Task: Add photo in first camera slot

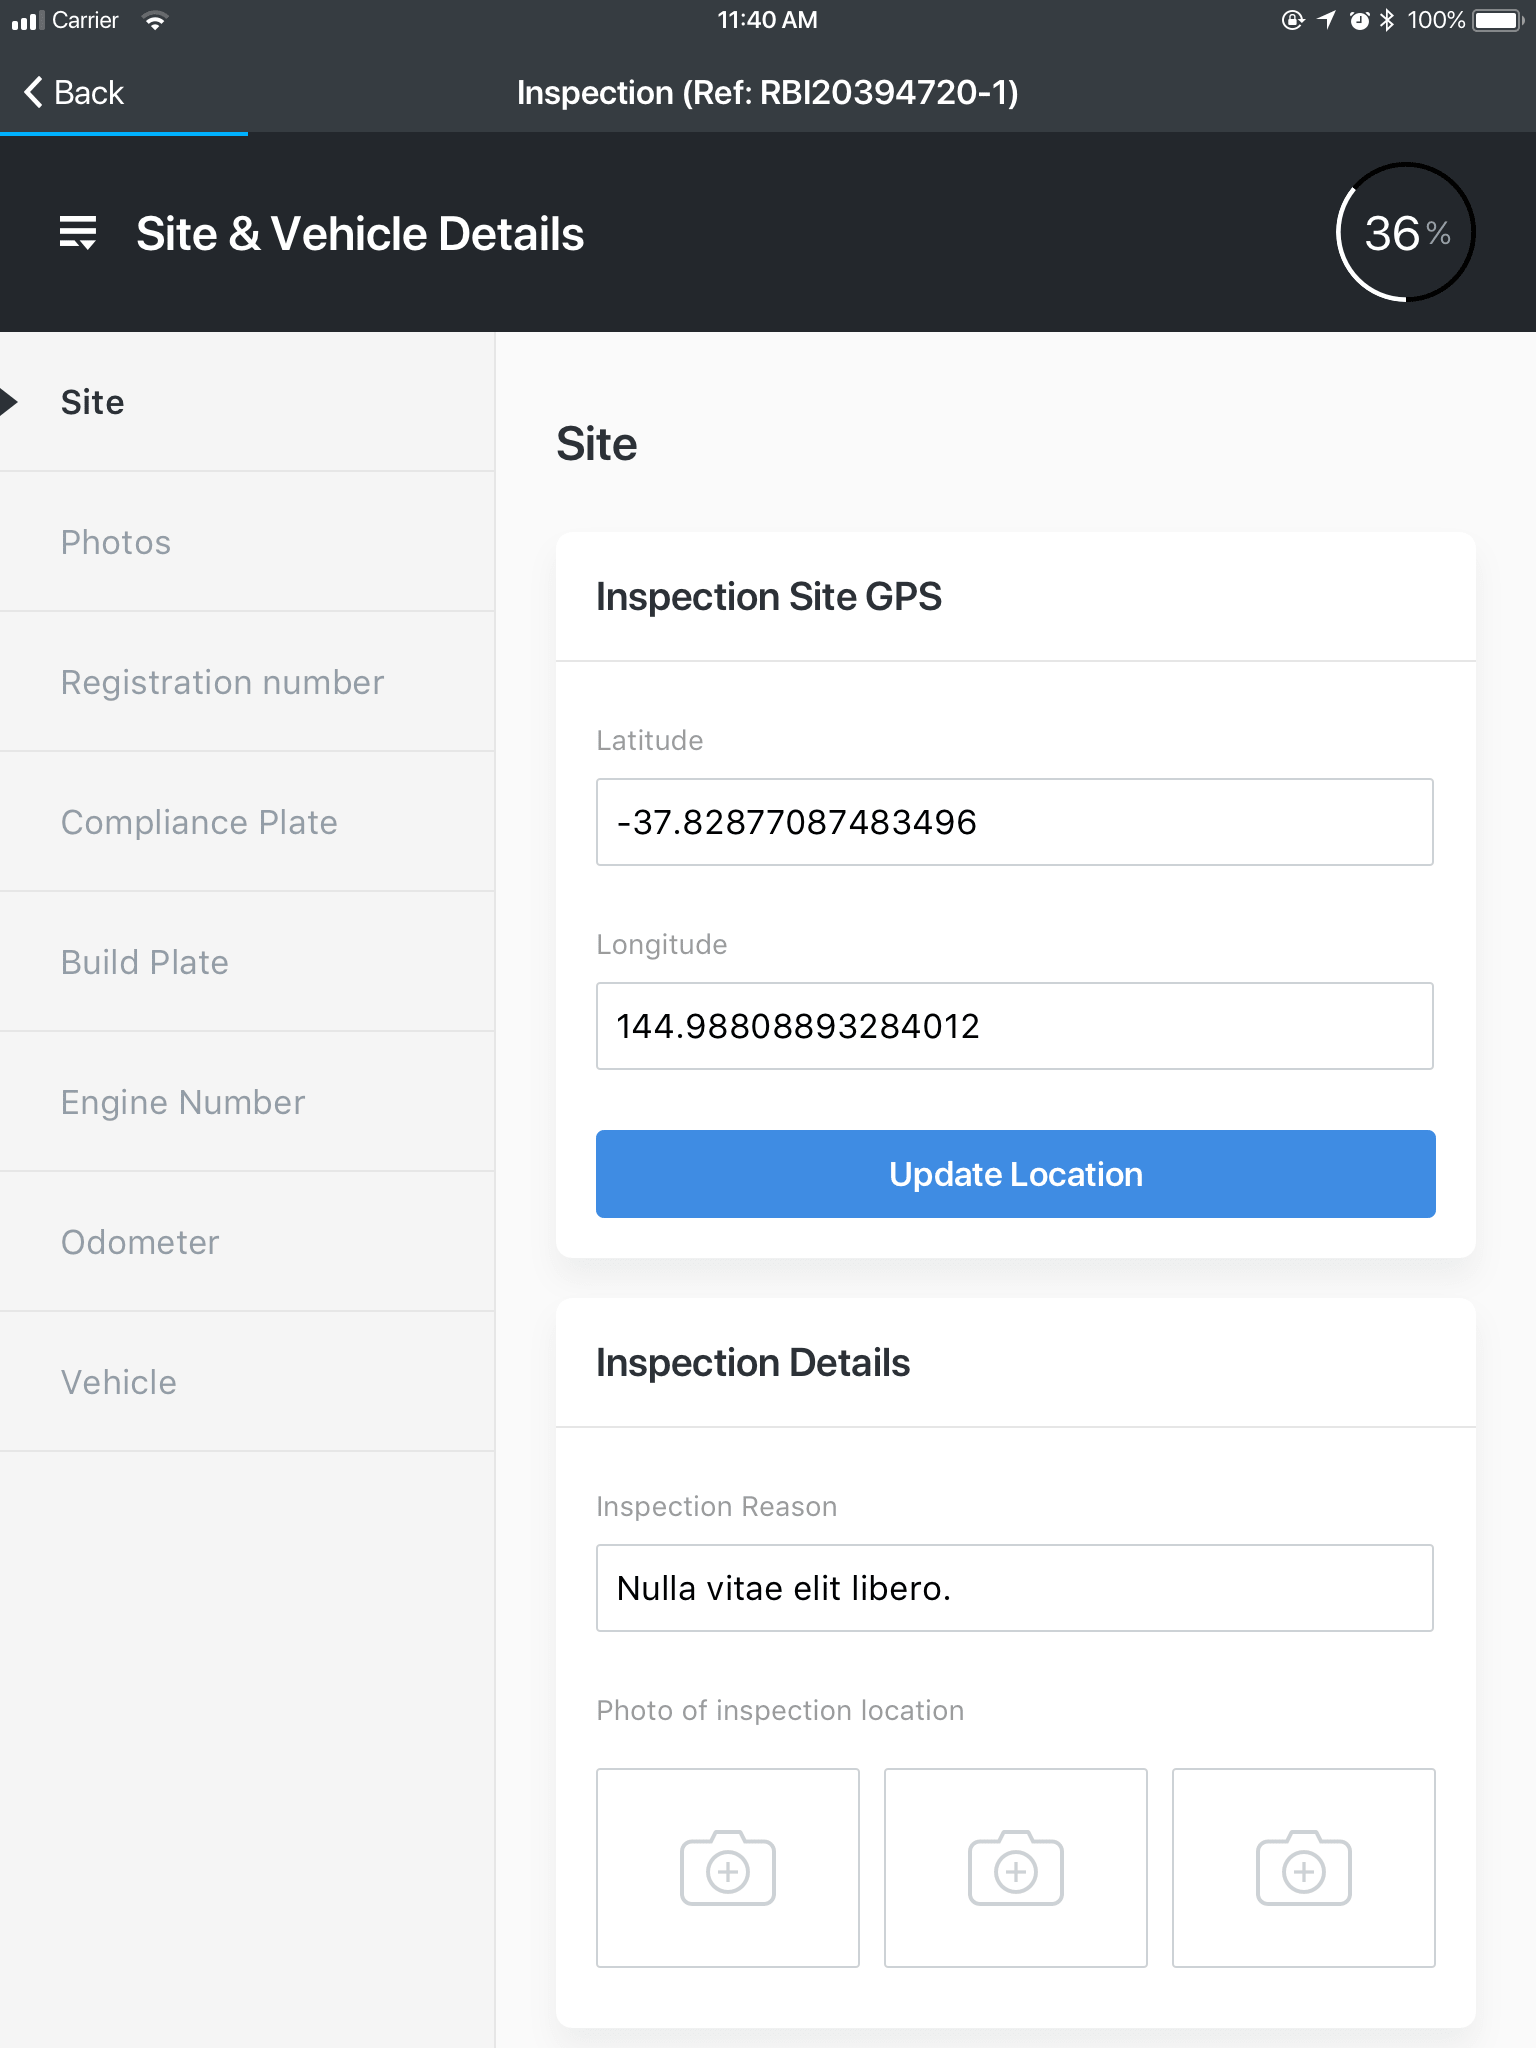Action: [727, 1867]
